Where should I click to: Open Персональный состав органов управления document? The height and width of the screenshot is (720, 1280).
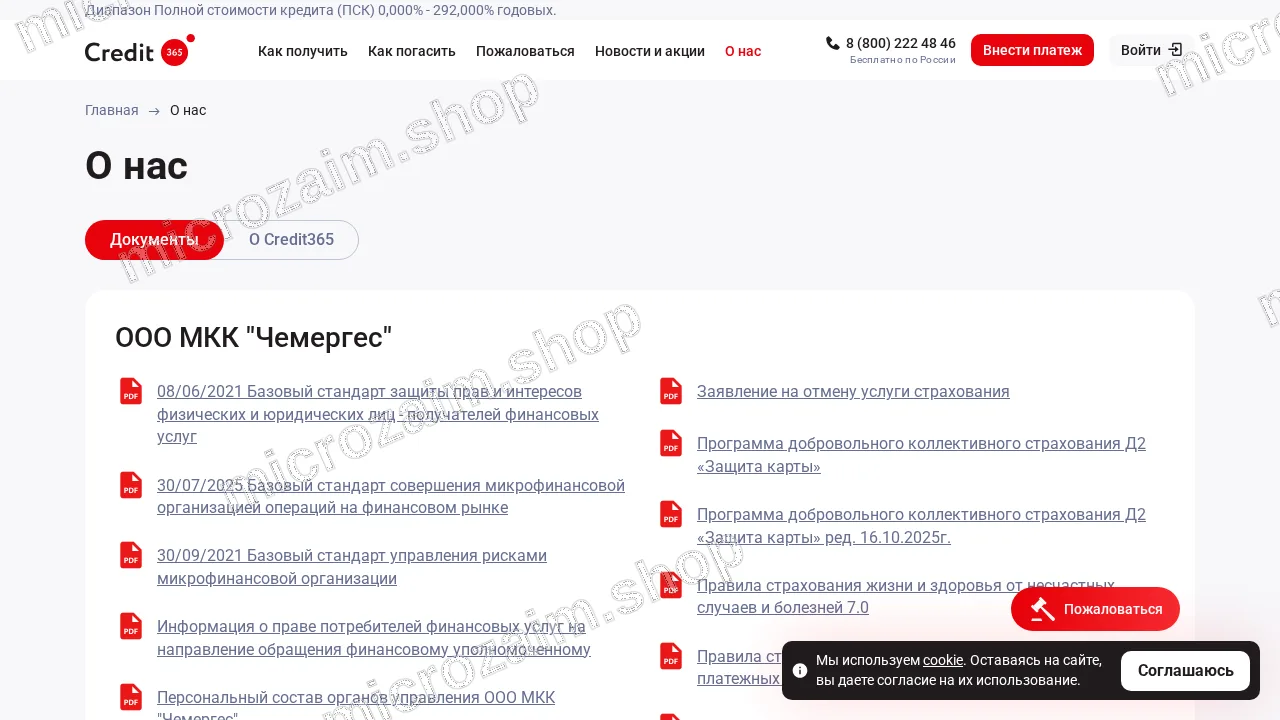[356, 708]
